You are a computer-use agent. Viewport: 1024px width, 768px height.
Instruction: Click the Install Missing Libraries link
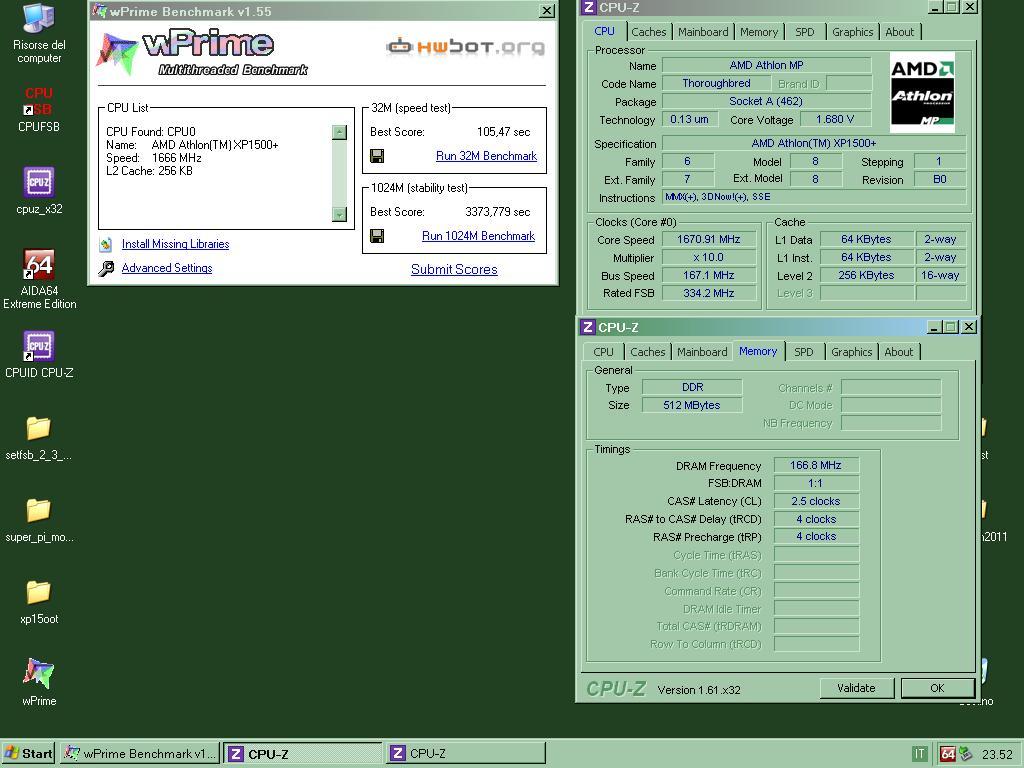click(x=175, y=244)
